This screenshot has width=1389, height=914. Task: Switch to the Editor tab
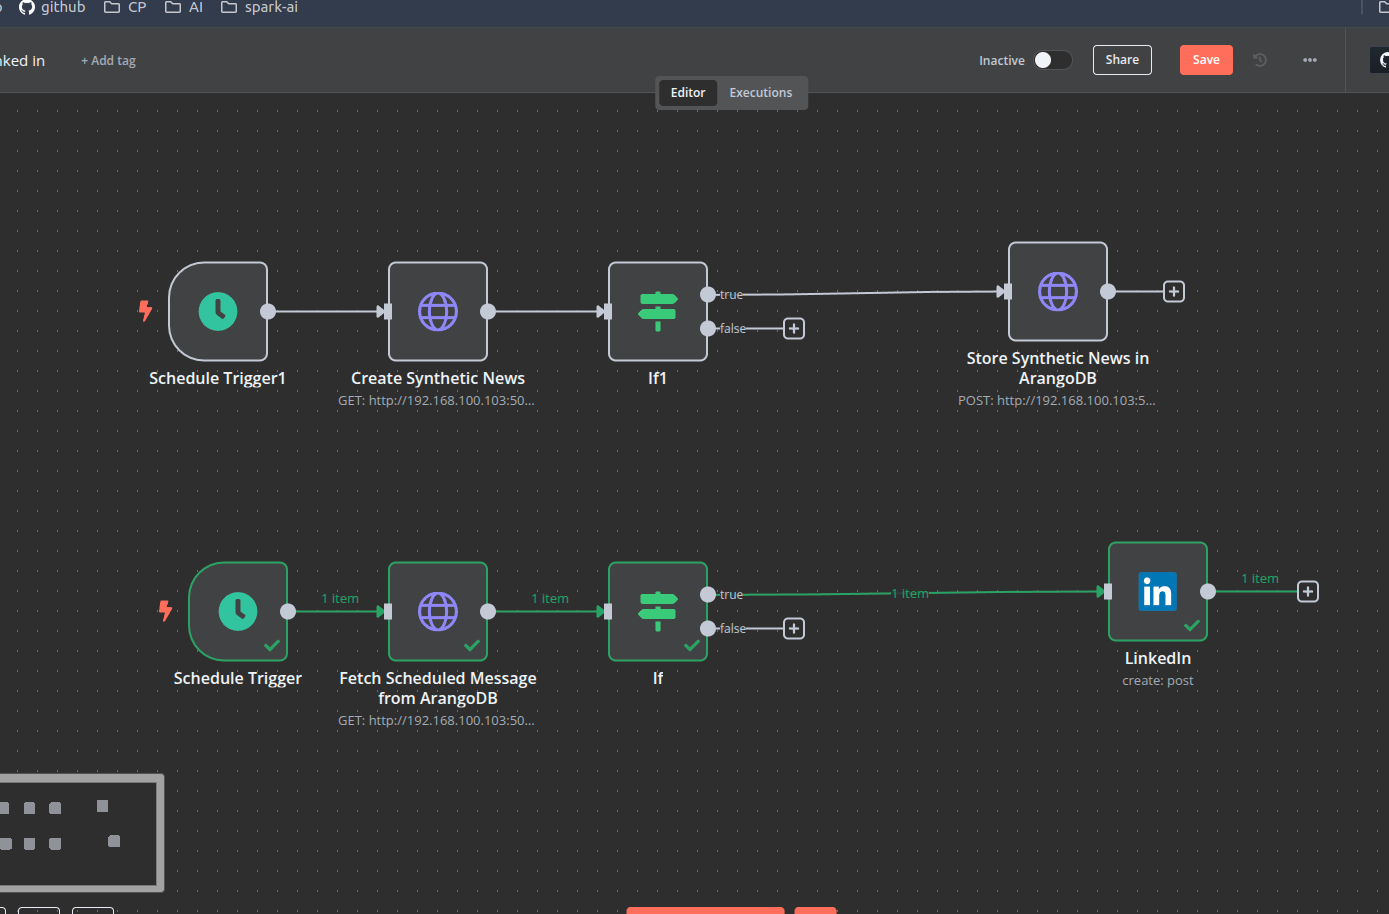point(688,92)
